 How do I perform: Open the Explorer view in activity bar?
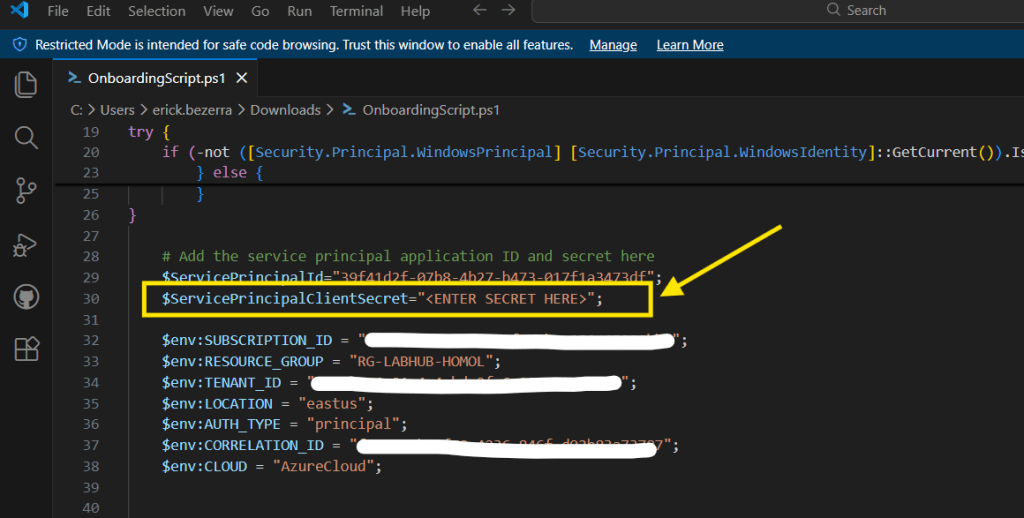point(26,84)
